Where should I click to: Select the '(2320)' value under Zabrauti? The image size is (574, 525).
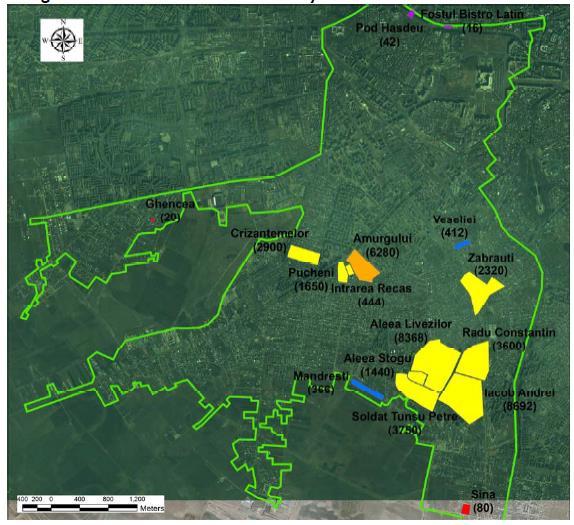(491, 271)
